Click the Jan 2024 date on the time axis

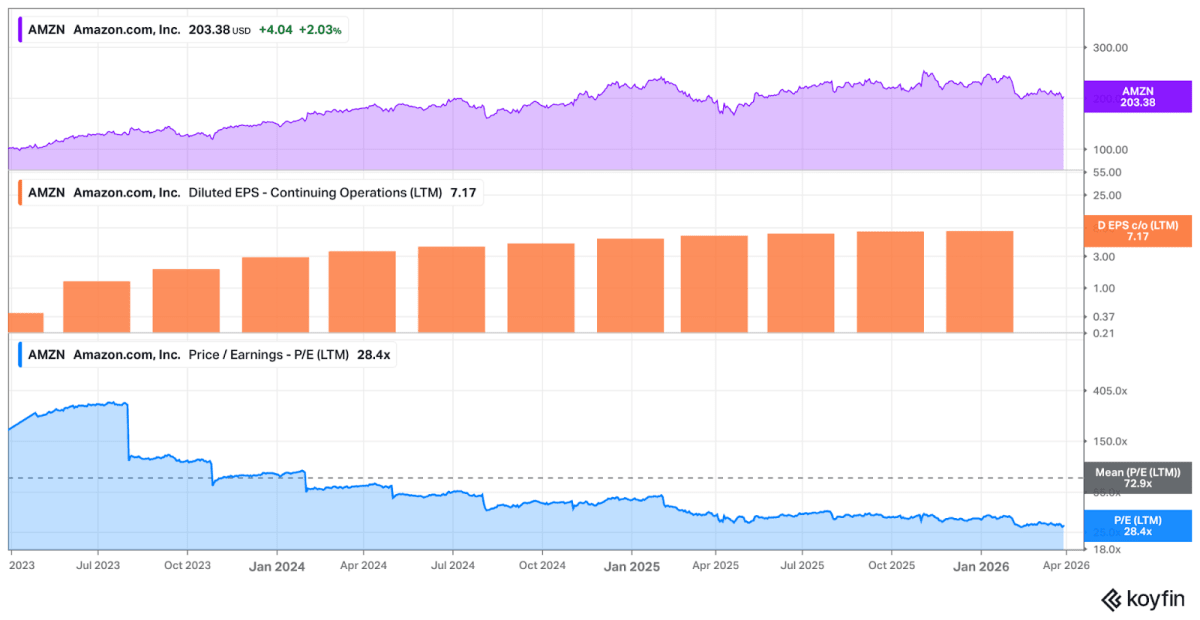(277, 566)
